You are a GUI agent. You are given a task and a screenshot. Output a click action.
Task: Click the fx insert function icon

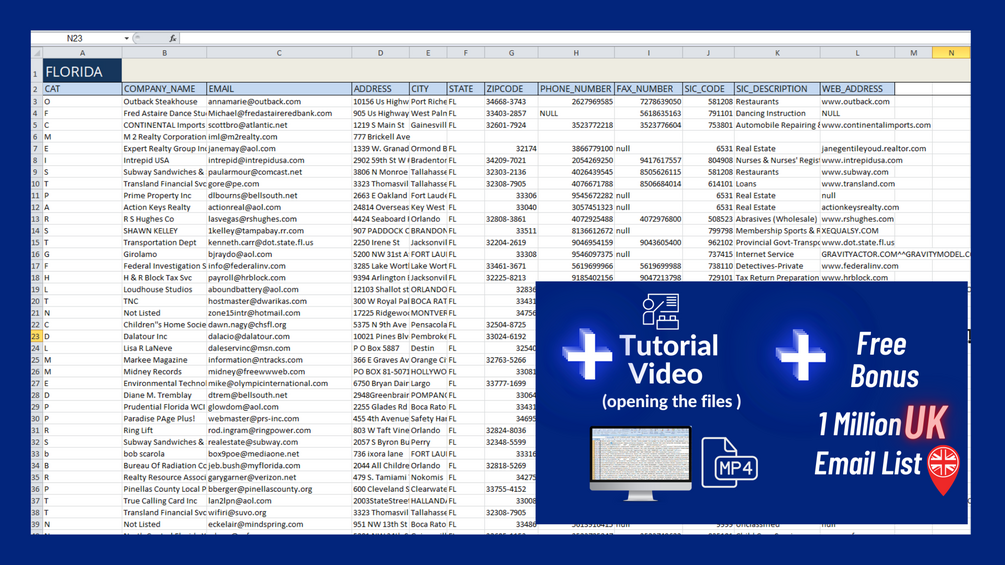coord(172,38)
